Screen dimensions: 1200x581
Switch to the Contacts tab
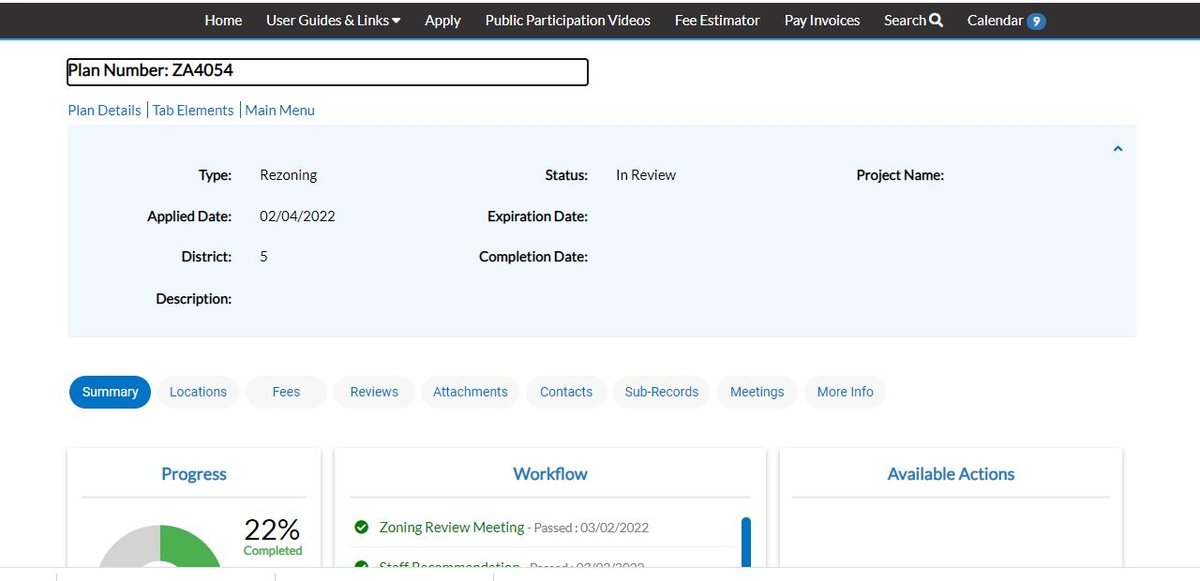pos(566,392)
